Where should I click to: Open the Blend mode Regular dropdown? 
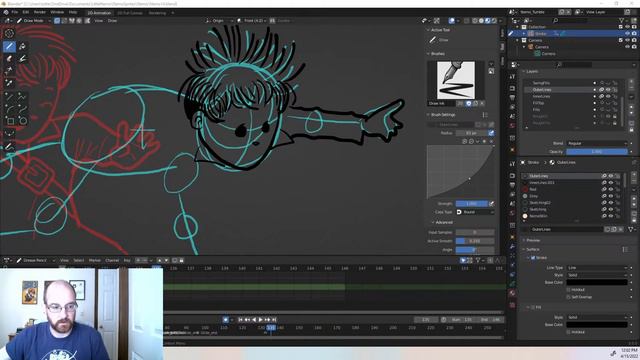tap(597, 143)
